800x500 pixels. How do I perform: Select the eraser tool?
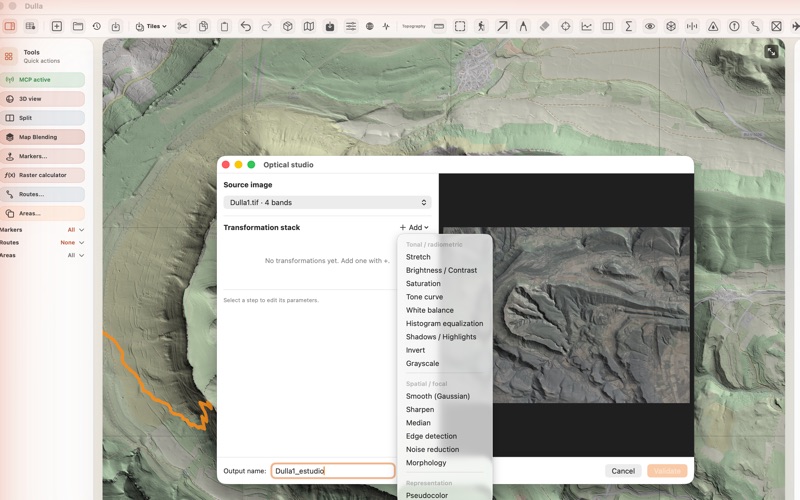pyautogui.click(x=544, y=26)
